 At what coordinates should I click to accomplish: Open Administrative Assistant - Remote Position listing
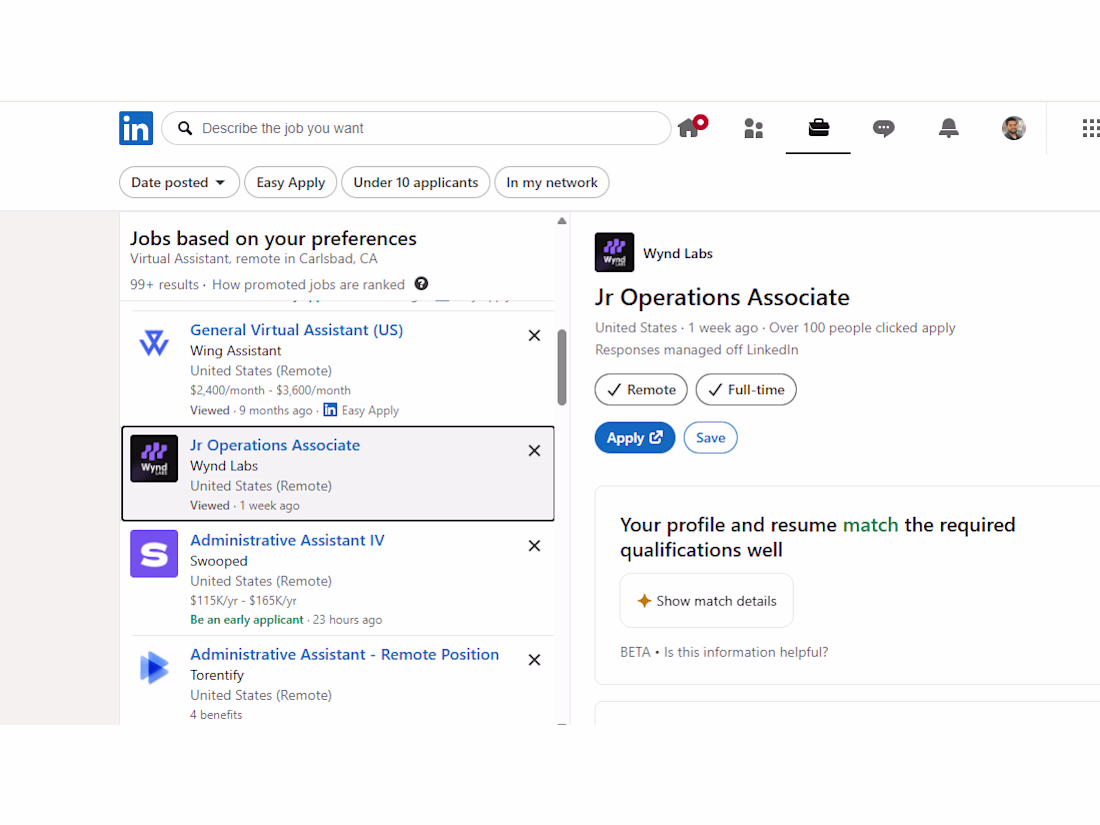[x=344, y=655]
